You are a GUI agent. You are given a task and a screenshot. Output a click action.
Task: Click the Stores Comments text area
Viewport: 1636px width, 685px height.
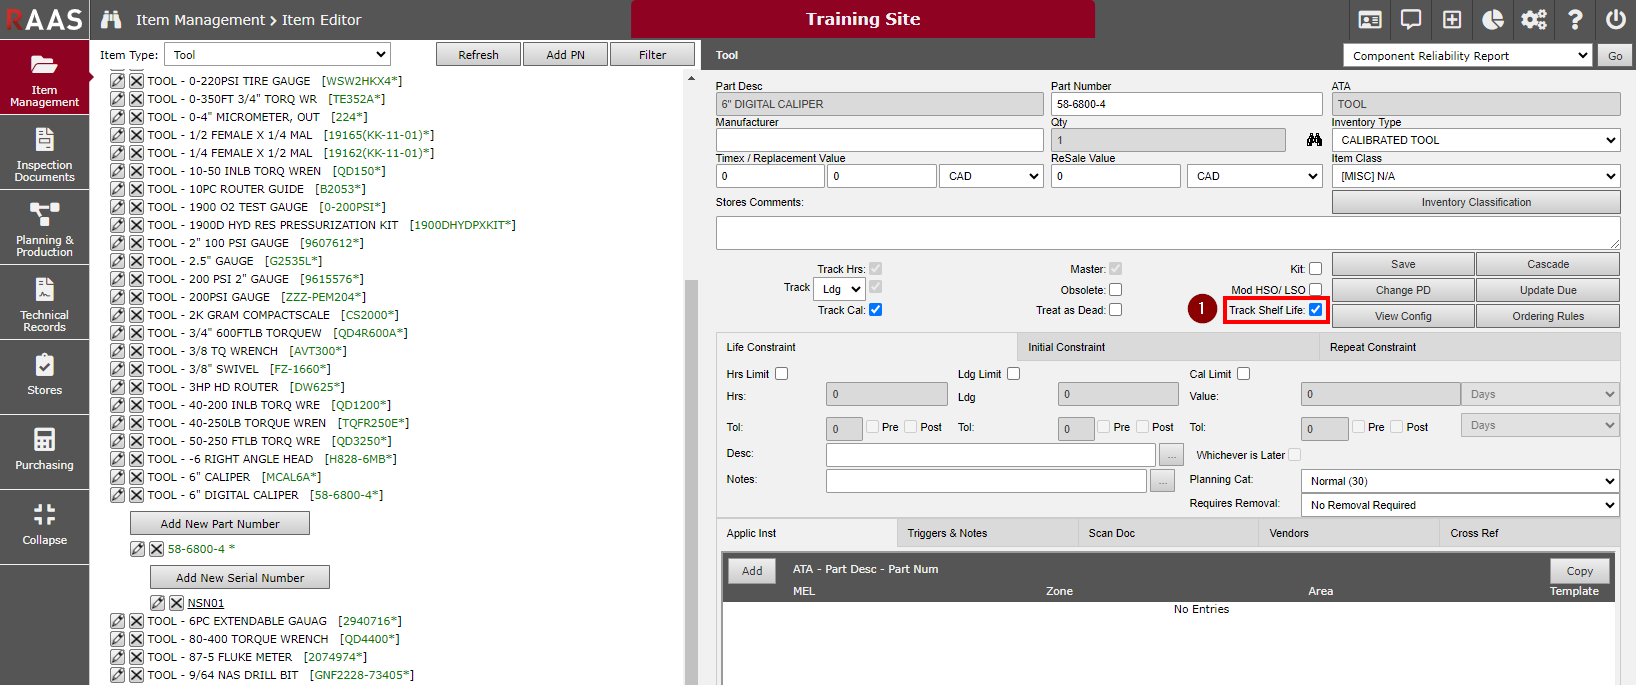[1167, 232]
